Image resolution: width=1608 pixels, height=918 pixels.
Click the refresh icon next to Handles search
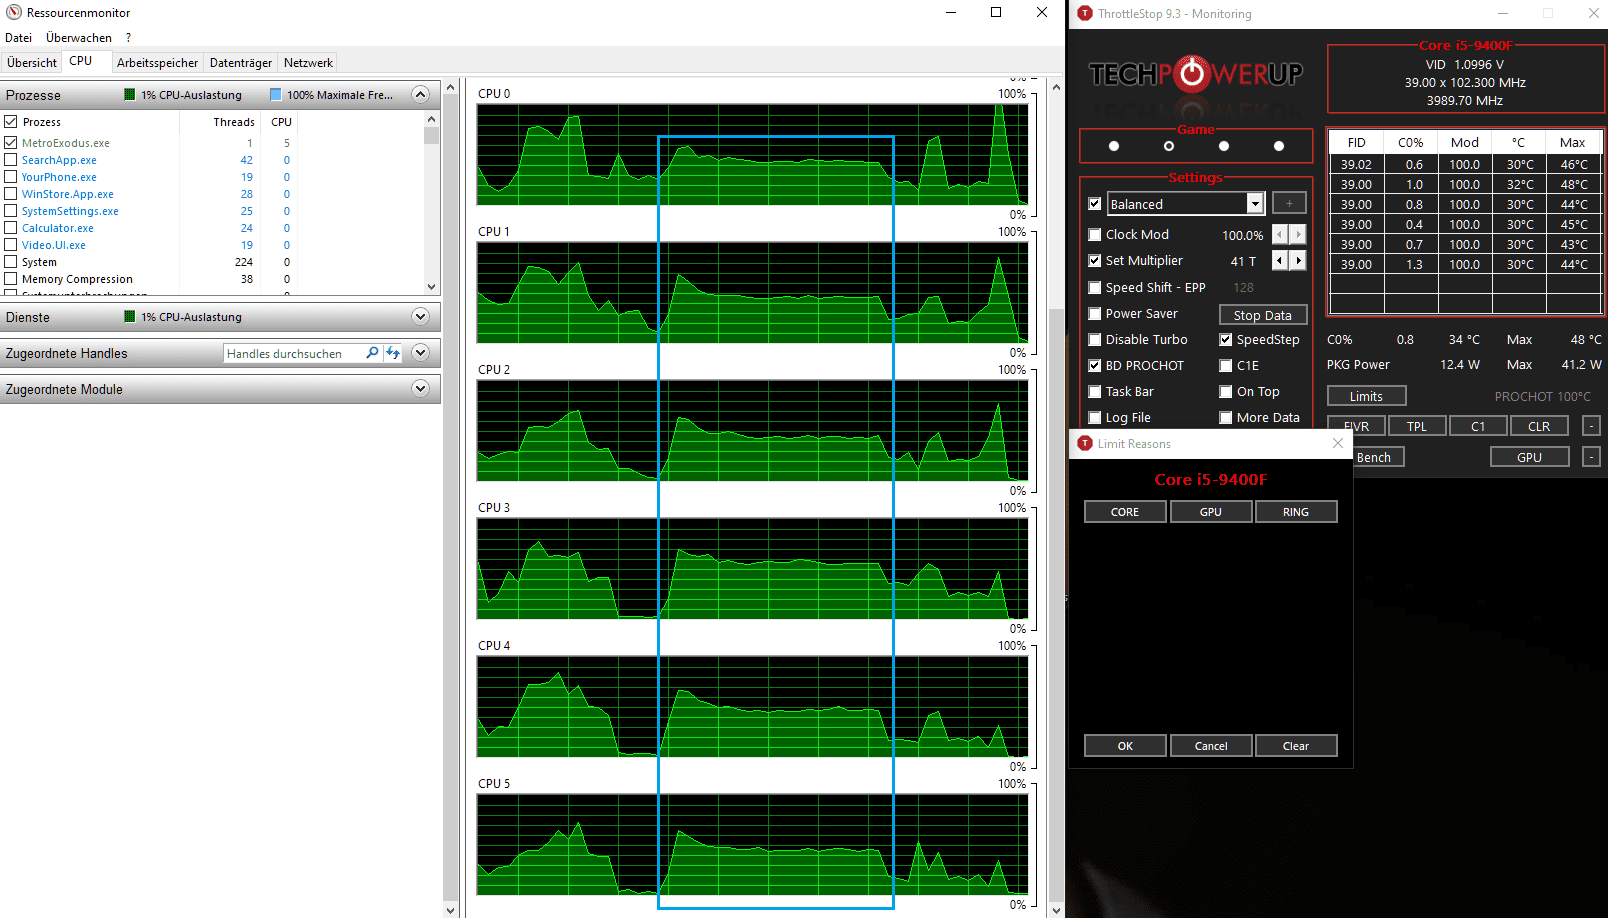pos(393,353)
